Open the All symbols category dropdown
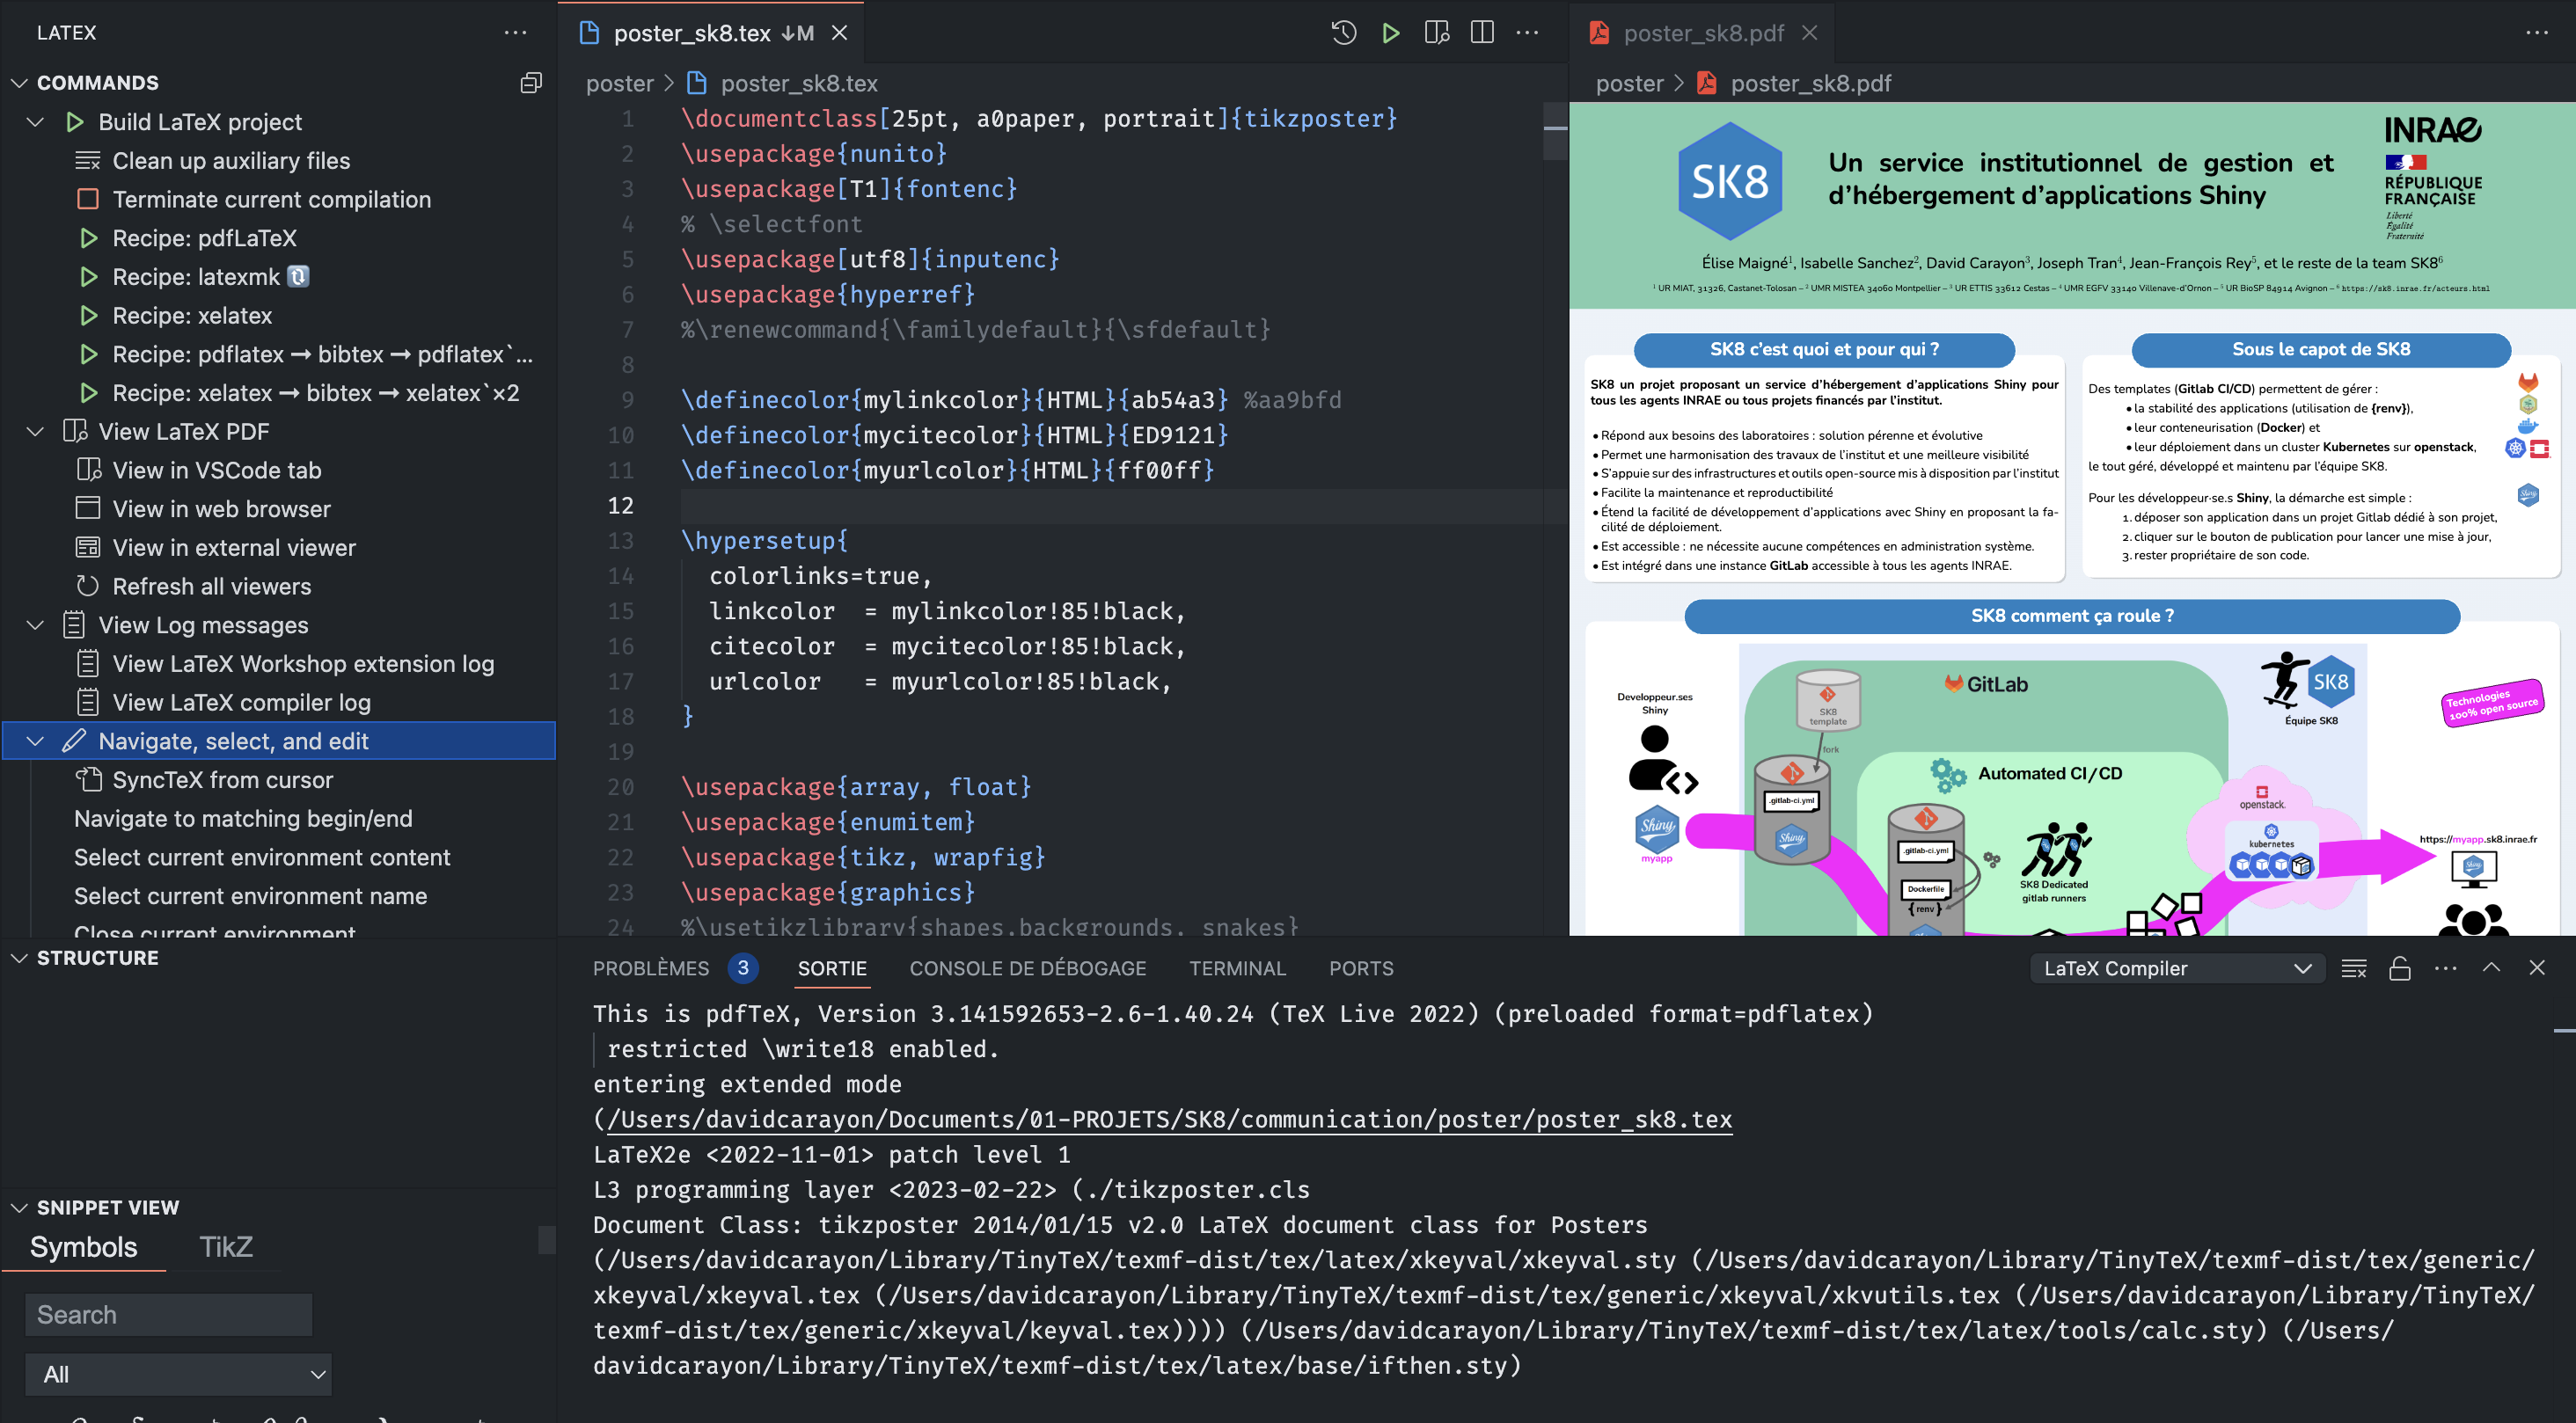2576x1423 pixels. pos(178,1374)
